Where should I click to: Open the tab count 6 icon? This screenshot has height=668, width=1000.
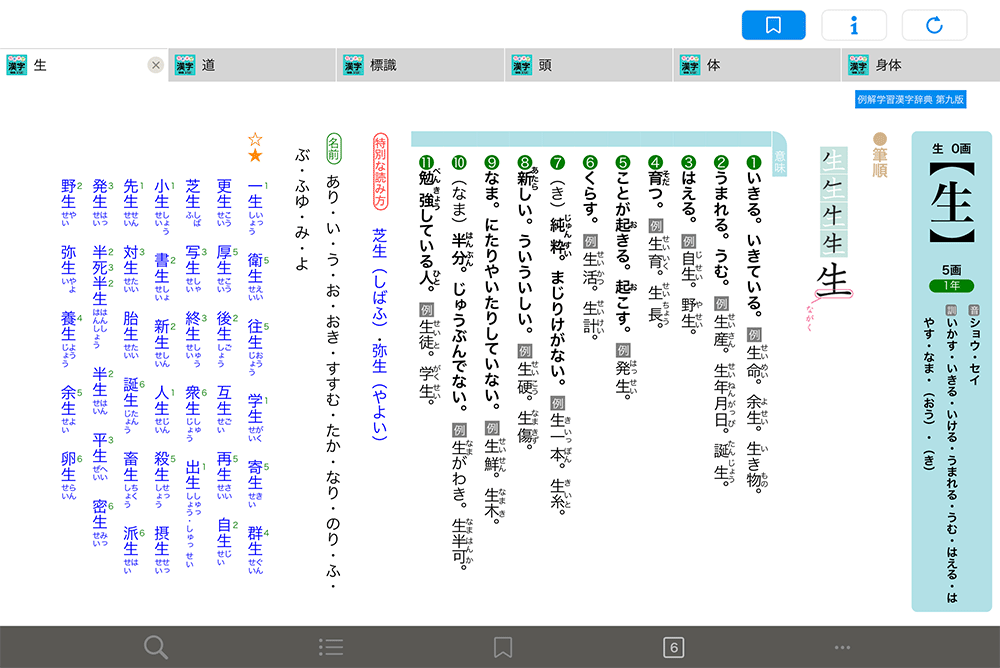coord(673,647)
